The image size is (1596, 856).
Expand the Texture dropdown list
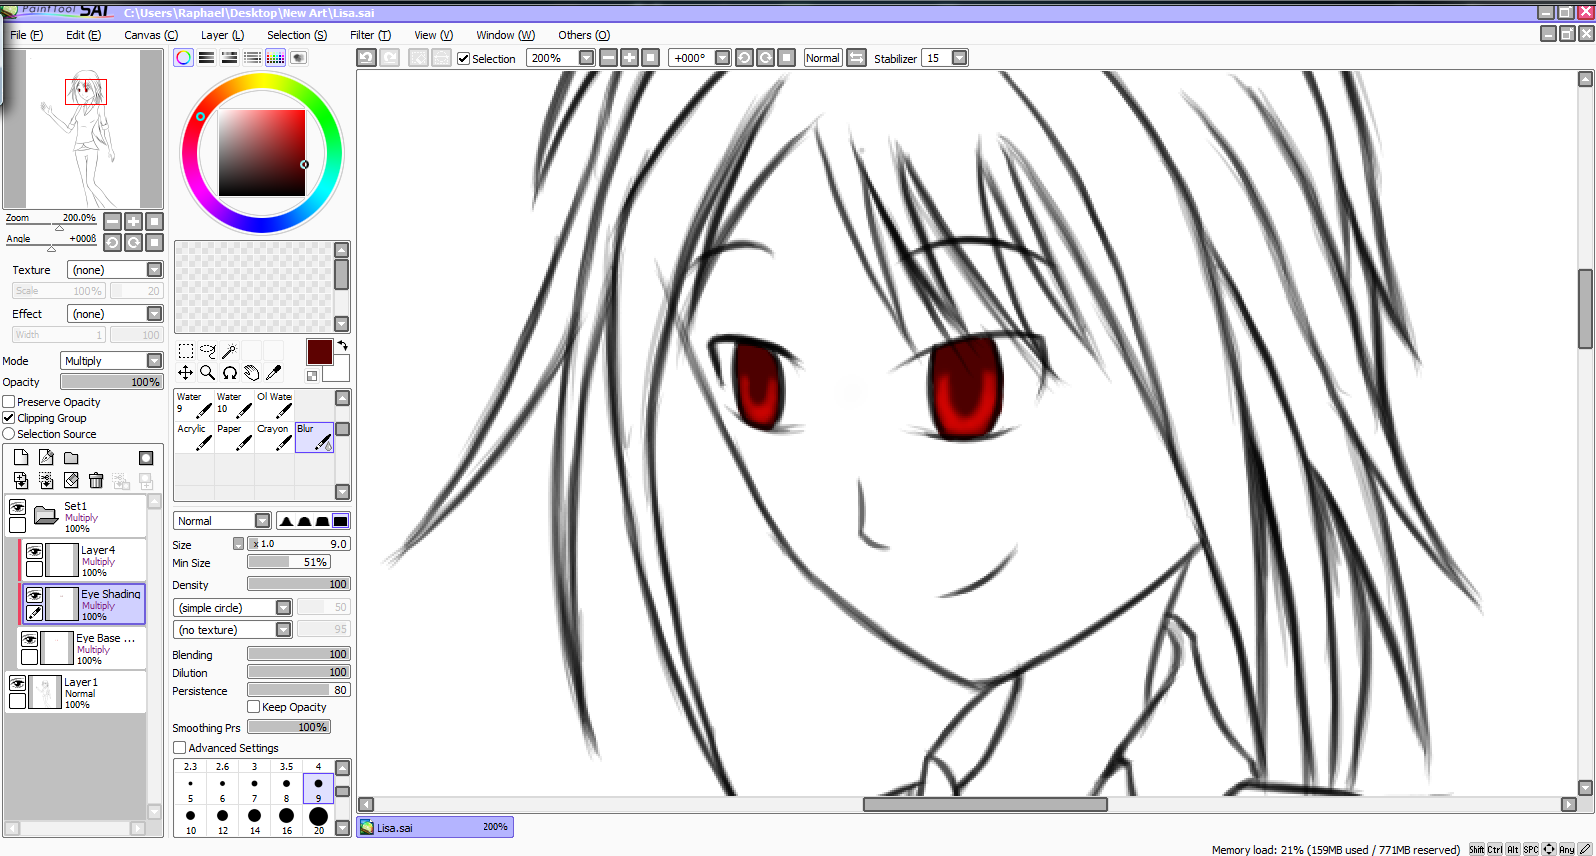coord(154,270)
